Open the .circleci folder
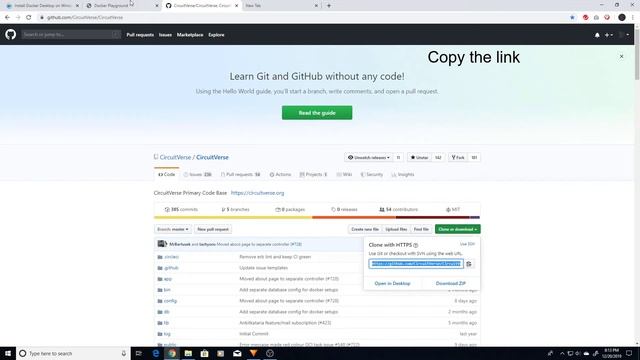This screenshot has width=640, height=360. point(171,257)
